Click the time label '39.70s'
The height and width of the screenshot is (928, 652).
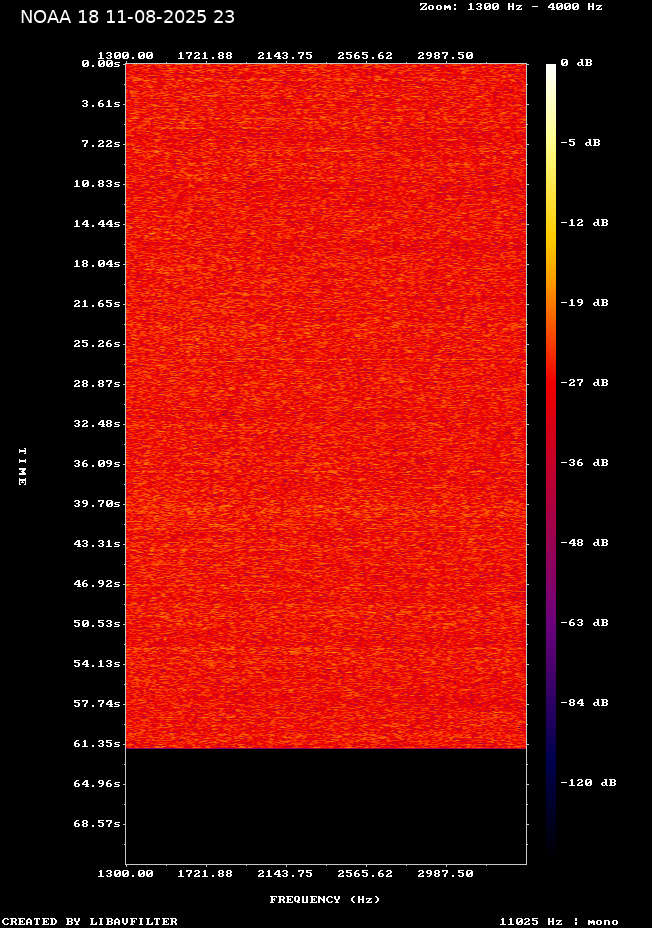(97, 504)
